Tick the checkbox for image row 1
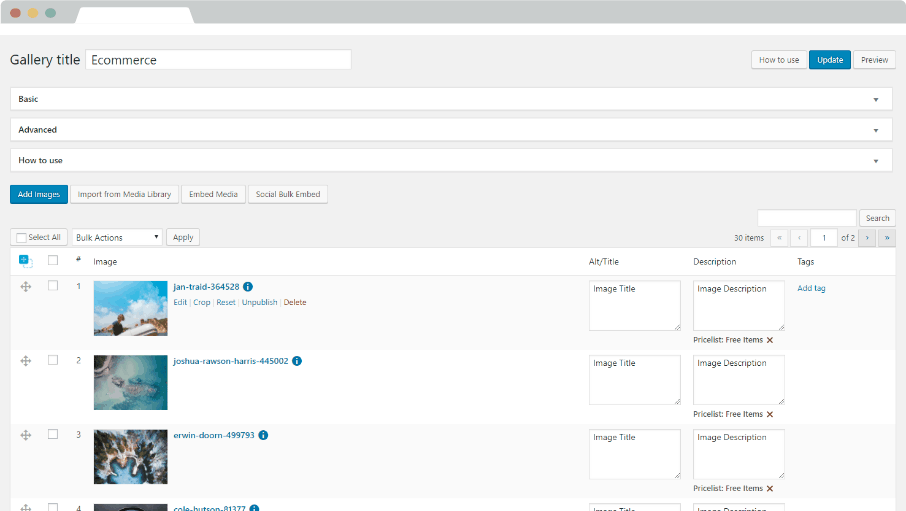The image size is (906, 511). (x=53, y=286)
